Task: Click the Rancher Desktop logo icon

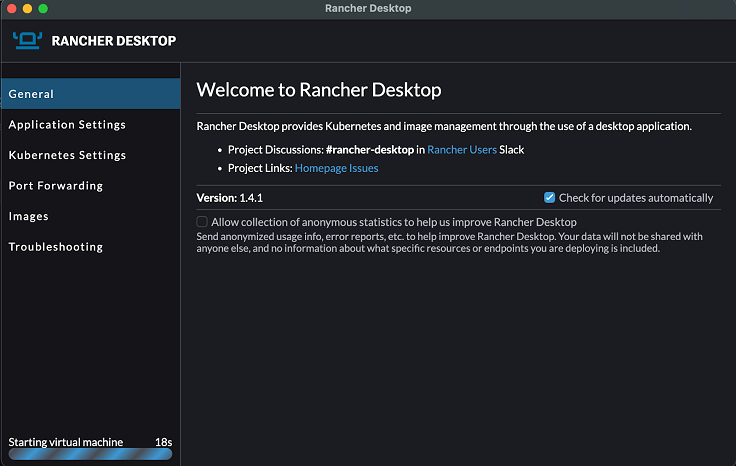Action: click(x=27, y=41)
